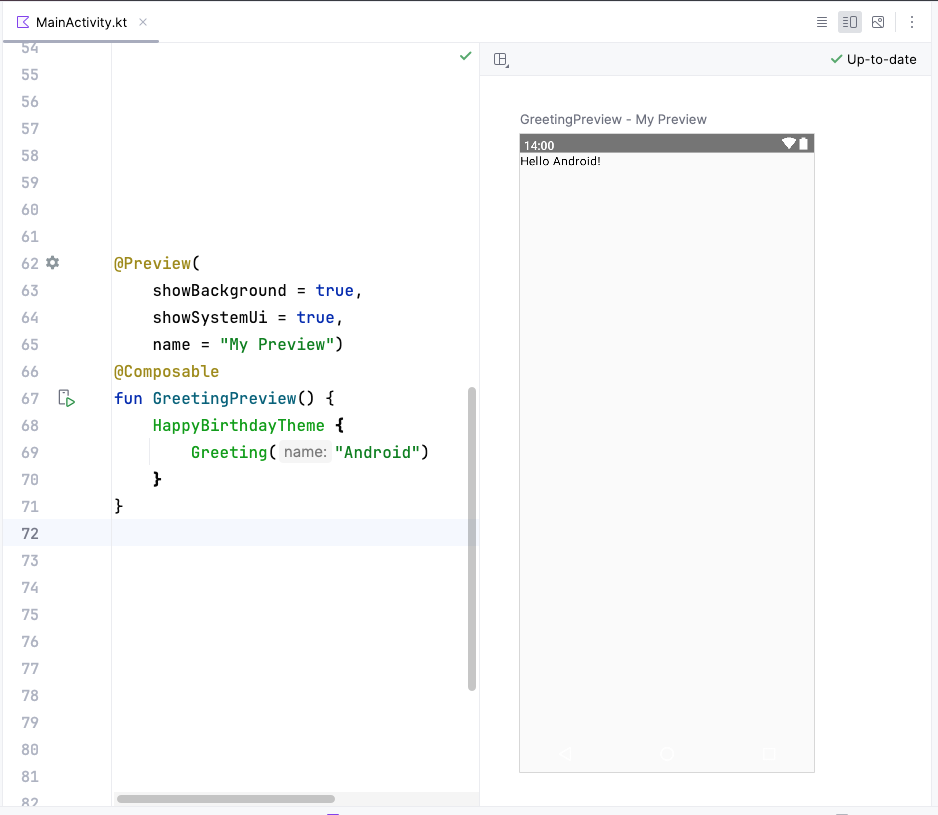This screenshot has height=815, width=938.
Task: Click gear icon beside the @Preview annotation
Action: coord(53,263)
